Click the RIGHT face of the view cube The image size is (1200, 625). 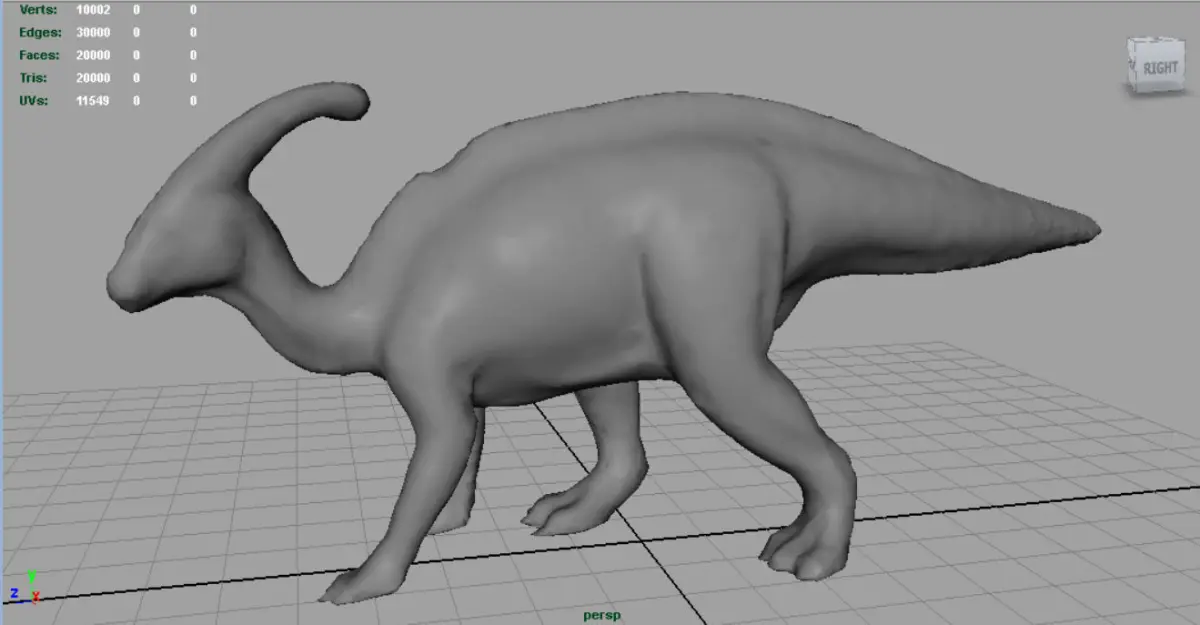pyautogui.click(x=1159, y=68)
